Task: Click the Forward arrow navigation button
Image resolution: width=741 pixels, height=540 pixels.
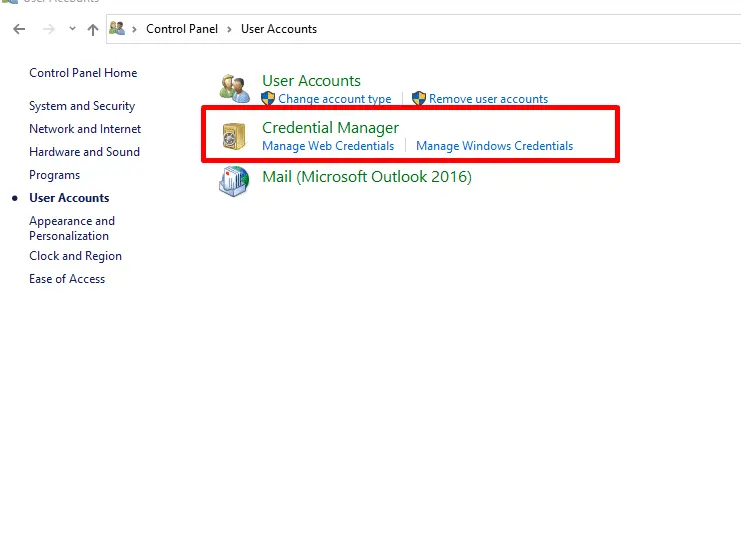Action: [49, 29]
